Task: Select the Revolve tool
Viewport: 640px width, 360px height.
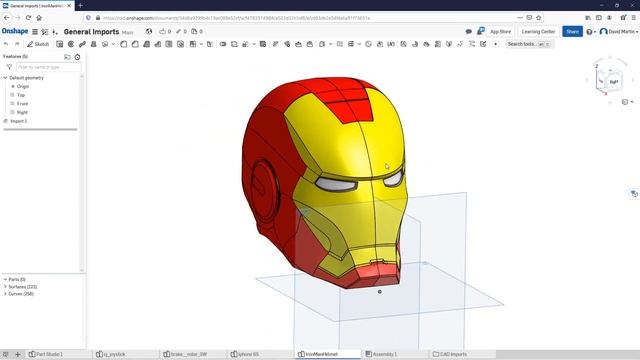Action: click(x=71, y=44)
